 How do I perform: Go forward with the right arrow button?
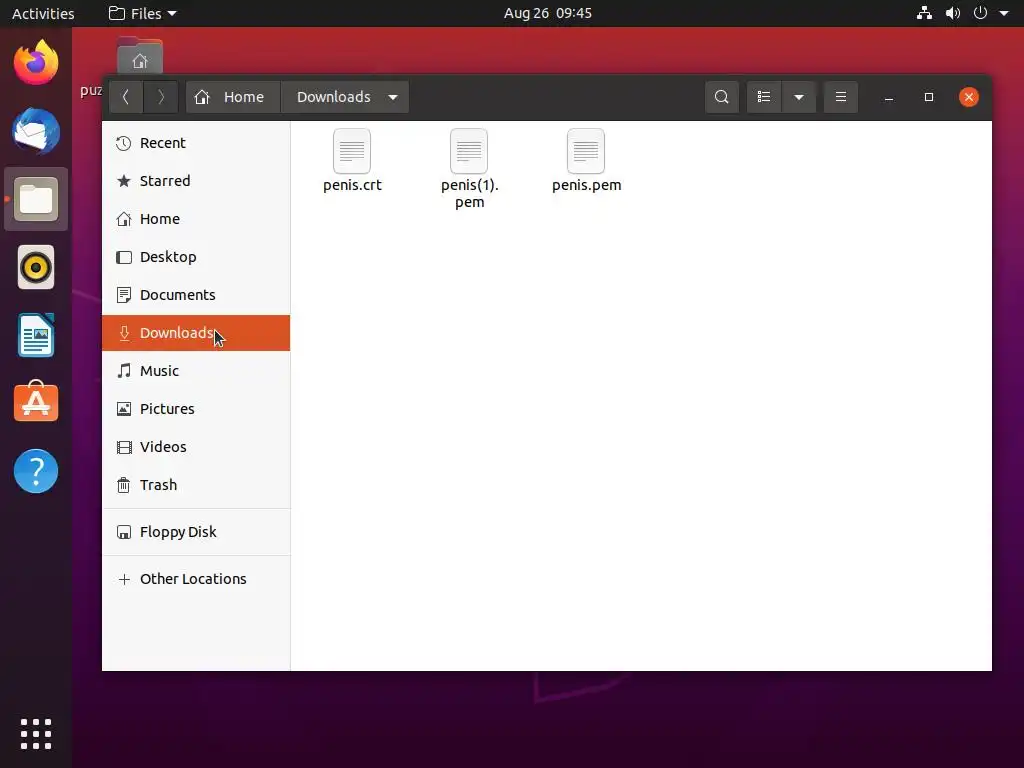click(x=161, y=97)
